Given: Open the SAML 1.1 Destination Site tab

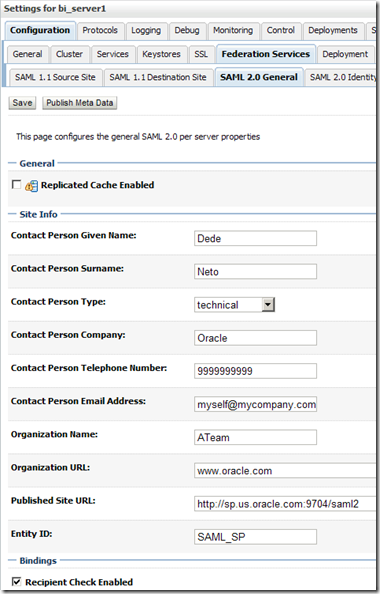Looking at the screenshot, I should [x=158, y=77].
